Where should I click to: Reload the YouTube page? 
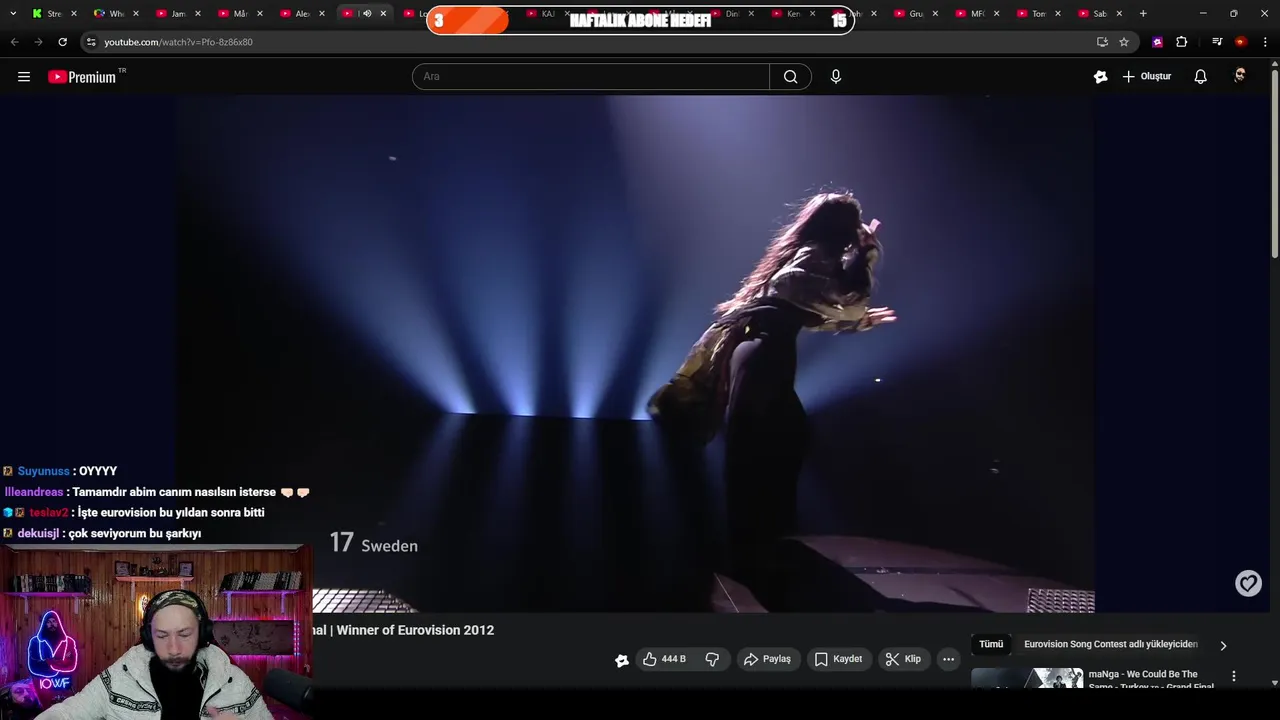[62, 42]
